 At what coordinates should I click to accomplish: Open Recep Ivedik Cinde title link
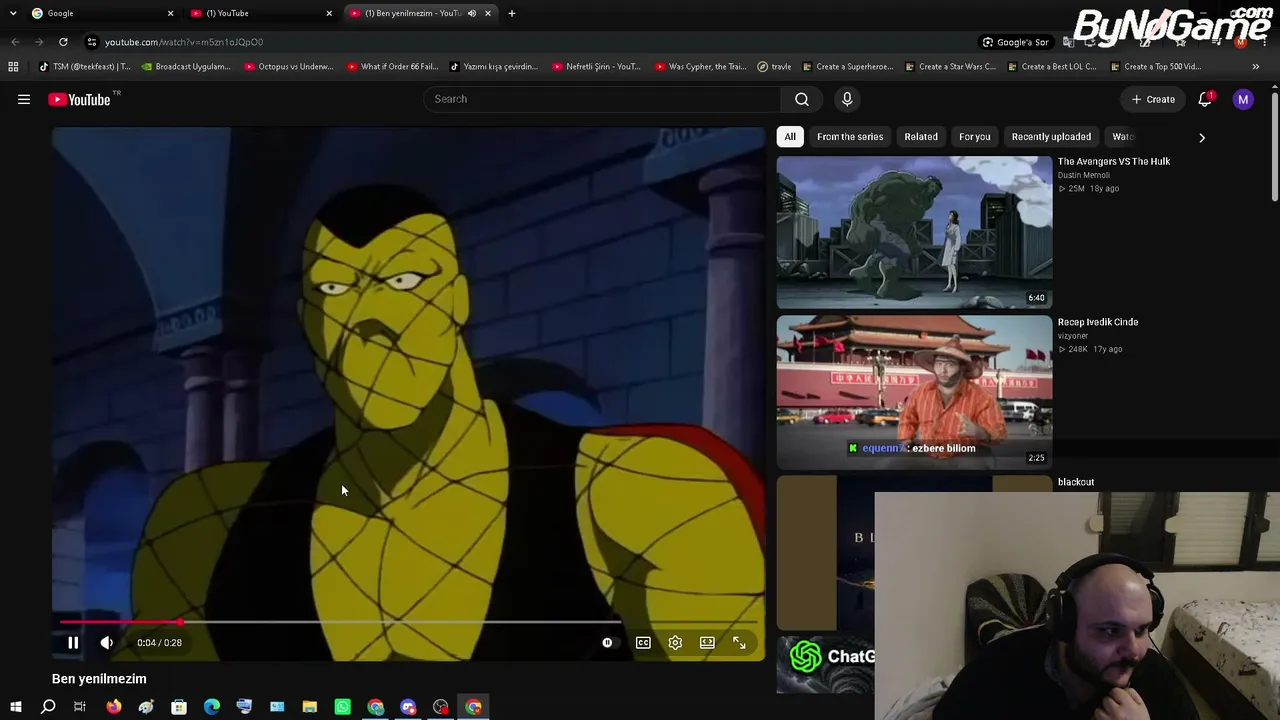tap(1098, 322)
